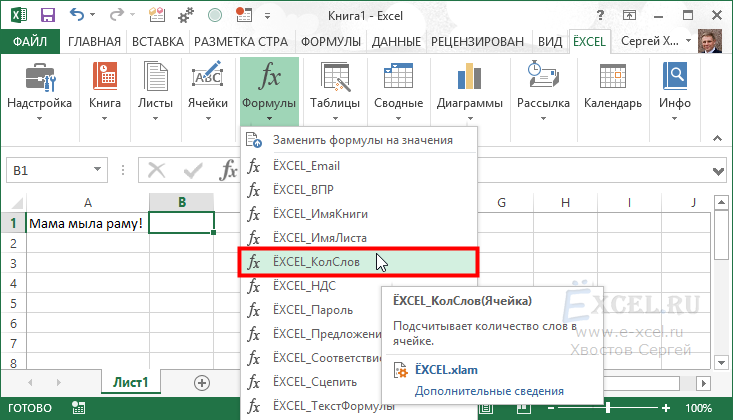This screenshot has width=733, height=420.
Task: Collapse the ribbon with the up chevron
Action: (x=717, y=138)
